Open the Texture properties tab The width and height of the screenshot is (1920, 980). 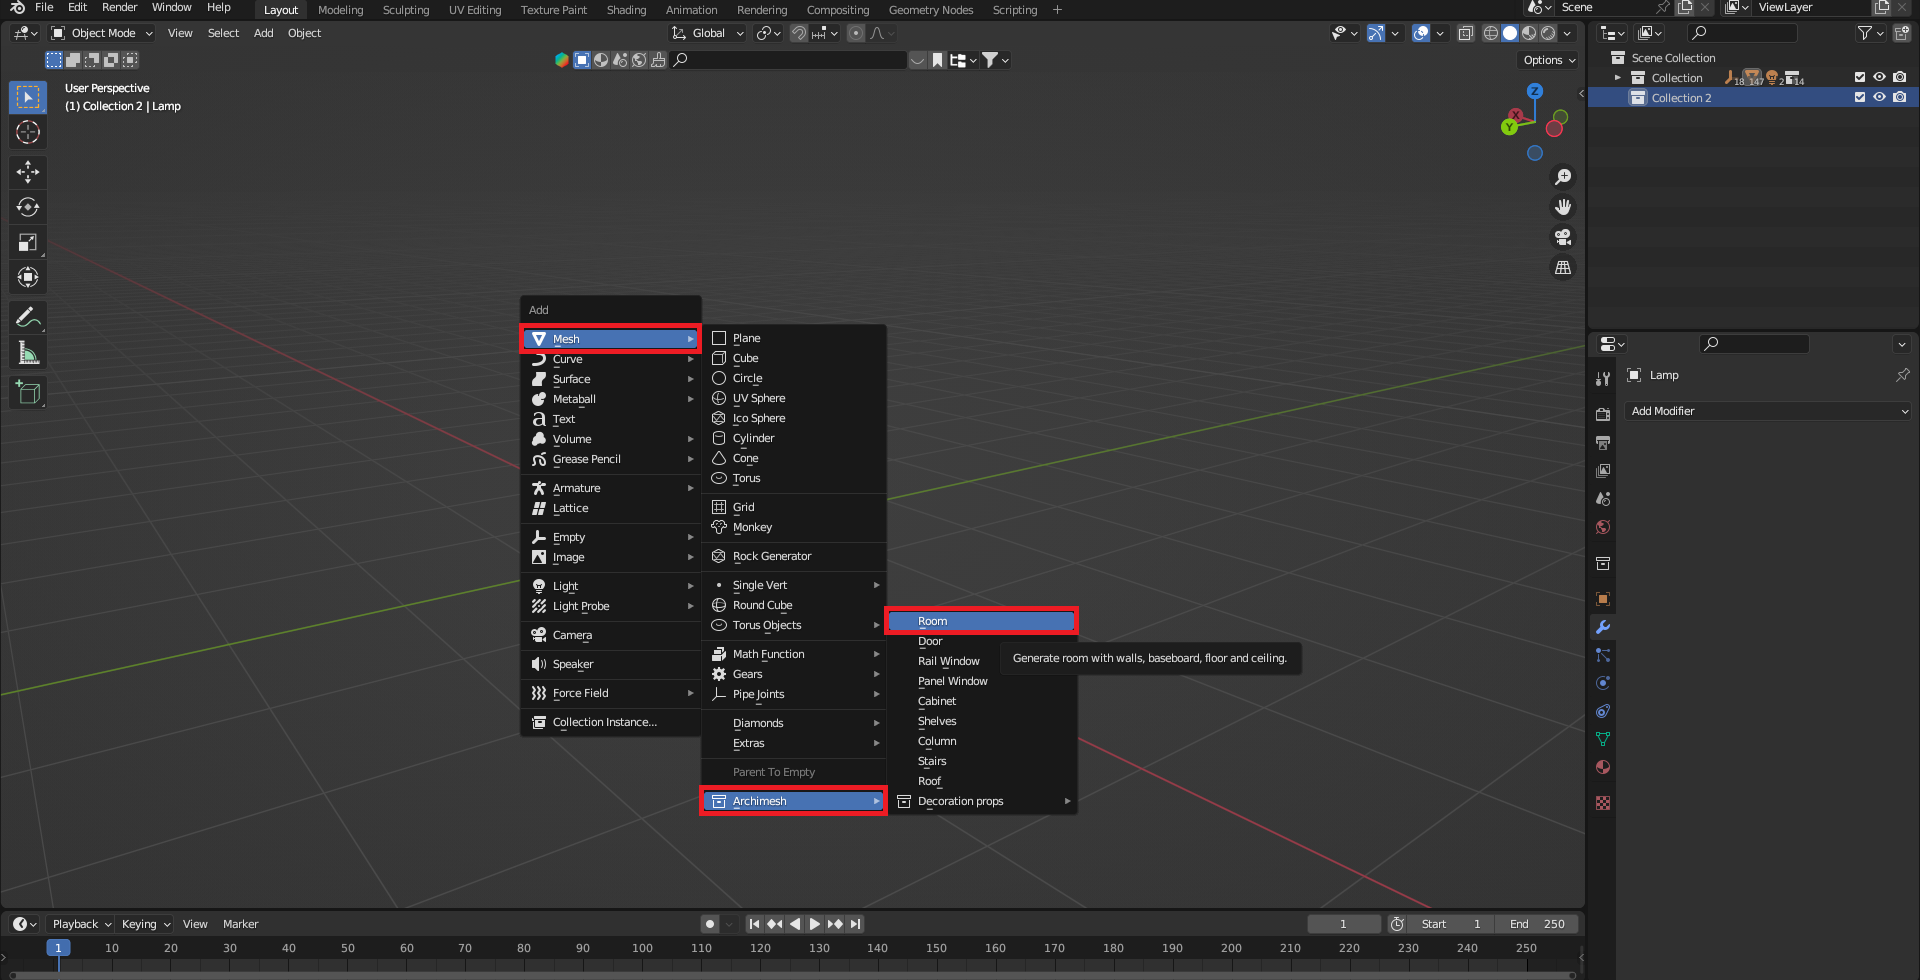(x=1603, y=803)
